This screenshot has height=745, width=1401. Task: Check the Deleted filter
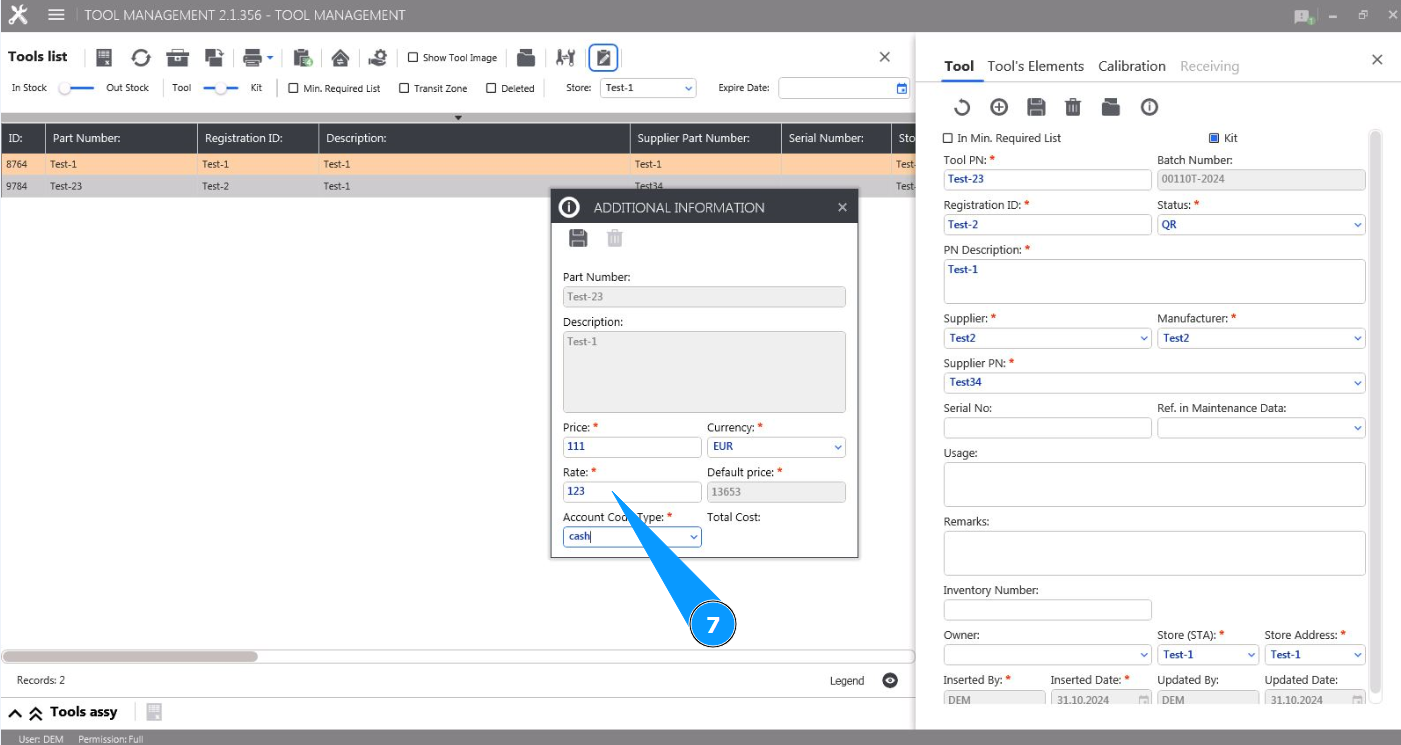pos(491,88)
